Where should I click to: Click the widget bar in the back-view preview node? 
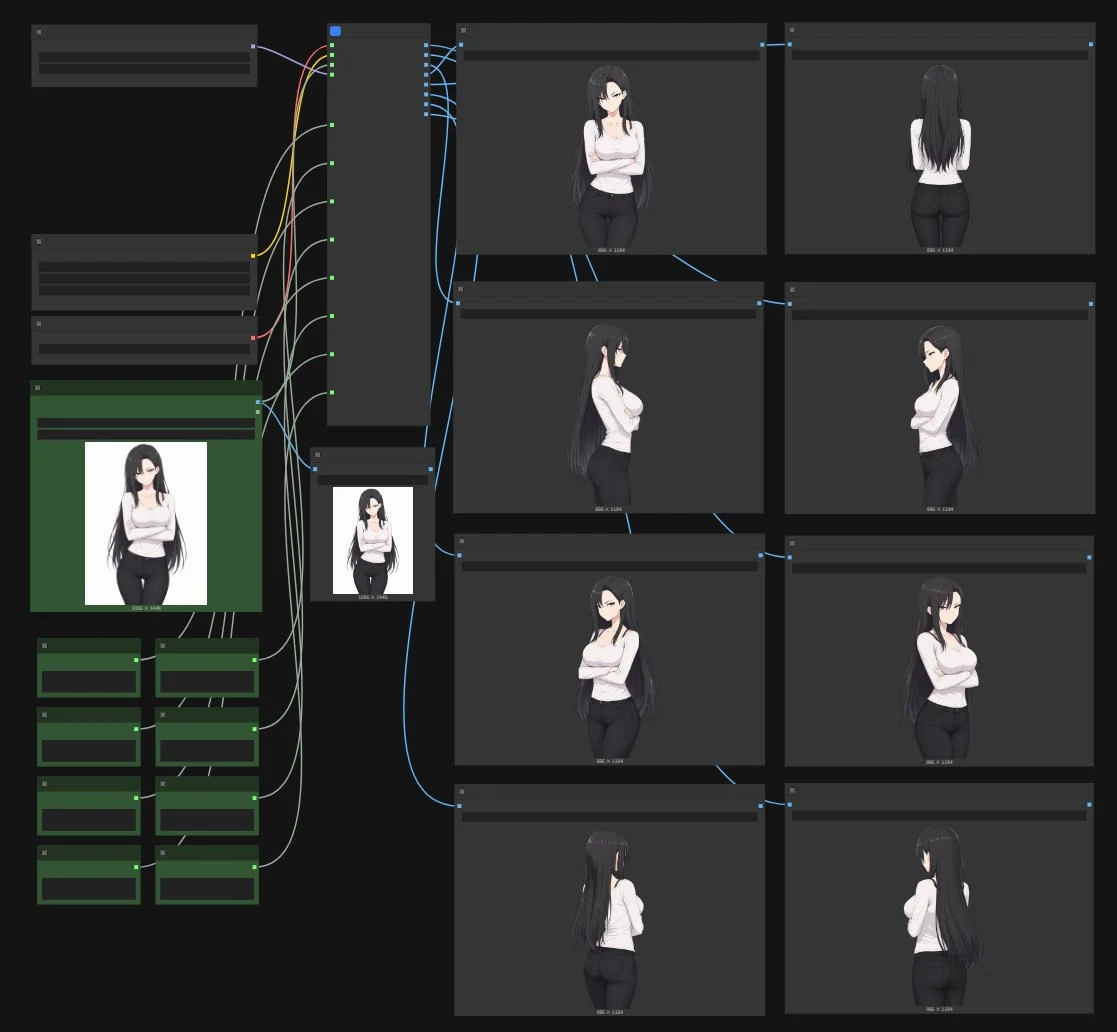pos(940,55)
